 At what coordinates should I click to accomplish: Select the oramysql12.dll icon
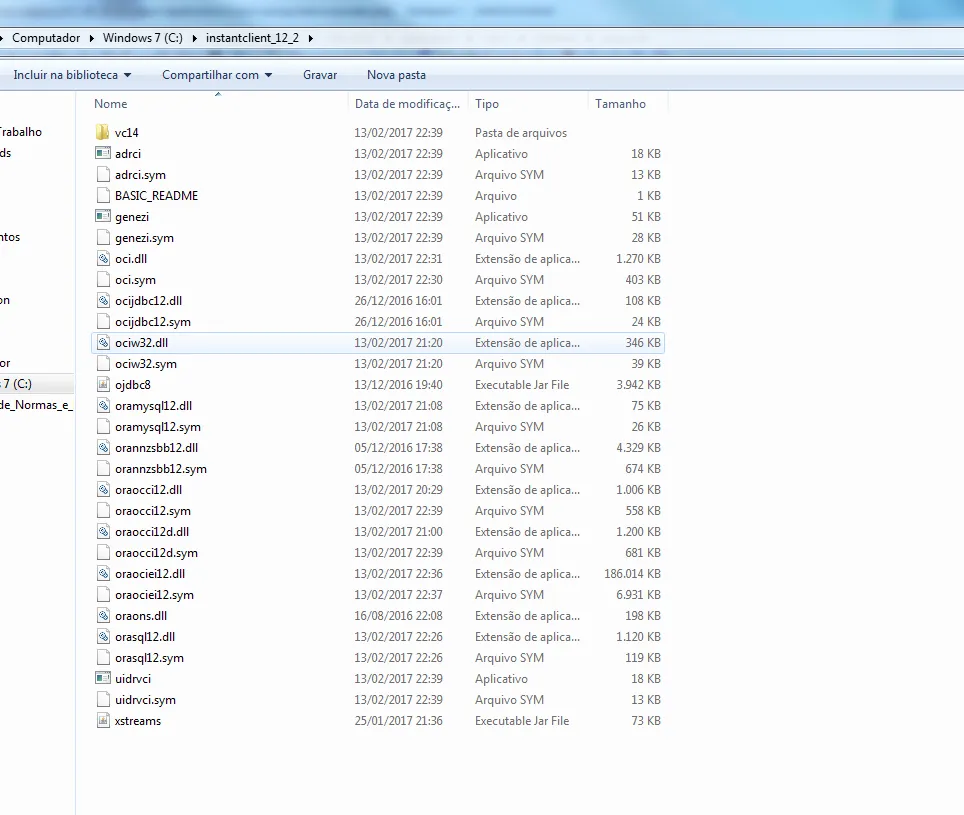point(103,406)
